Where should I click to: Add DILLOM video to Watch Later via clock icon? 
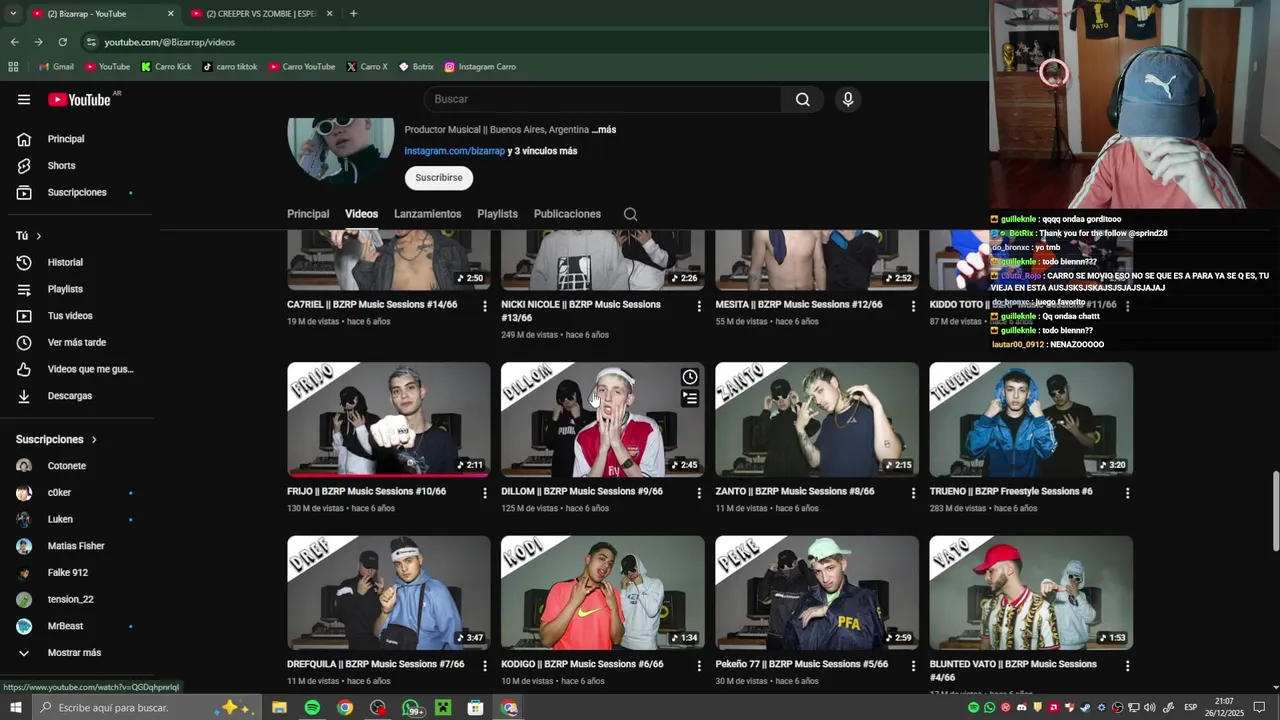tap(690, 377)
